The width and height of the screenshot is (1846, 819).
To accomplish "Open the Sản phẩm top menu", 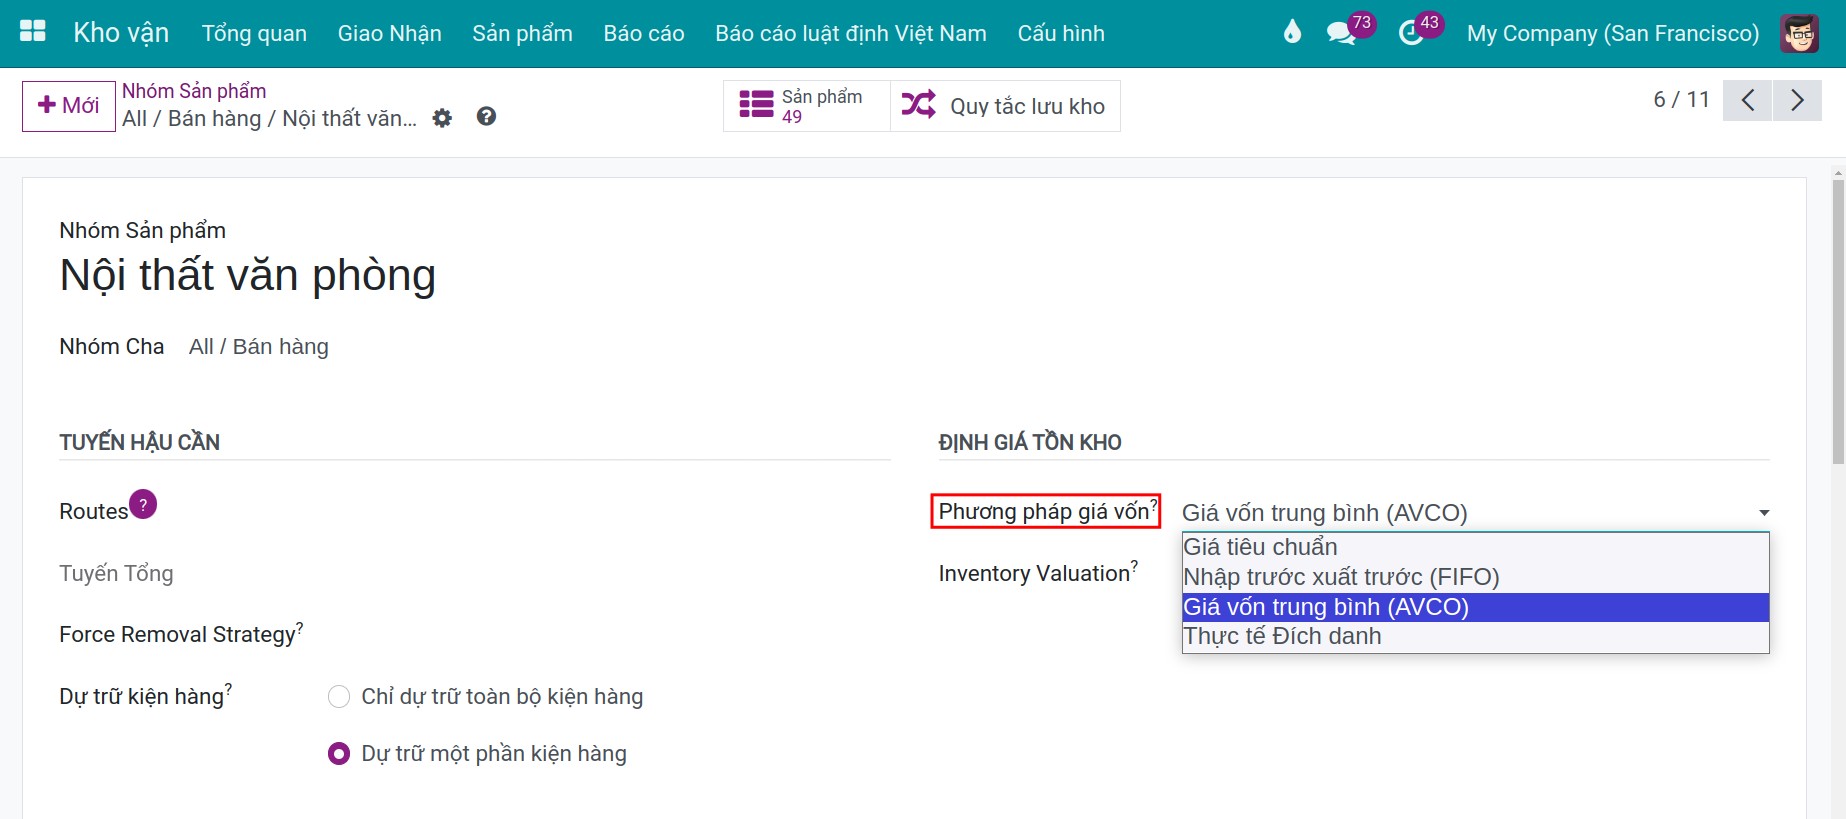I will click(522, 33).
